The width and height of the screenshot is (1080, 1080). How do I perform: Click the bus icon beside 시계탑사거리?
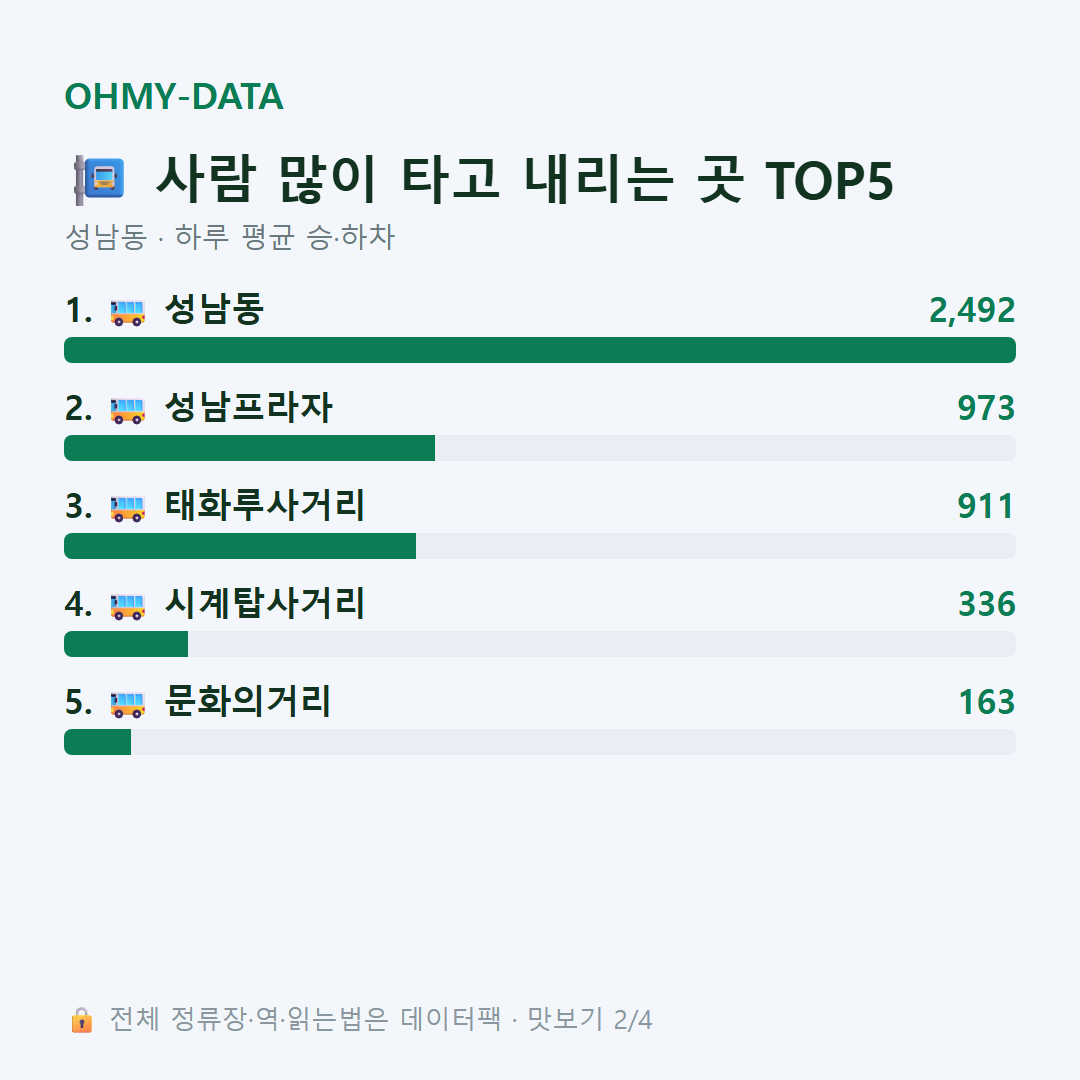(127, 605)
